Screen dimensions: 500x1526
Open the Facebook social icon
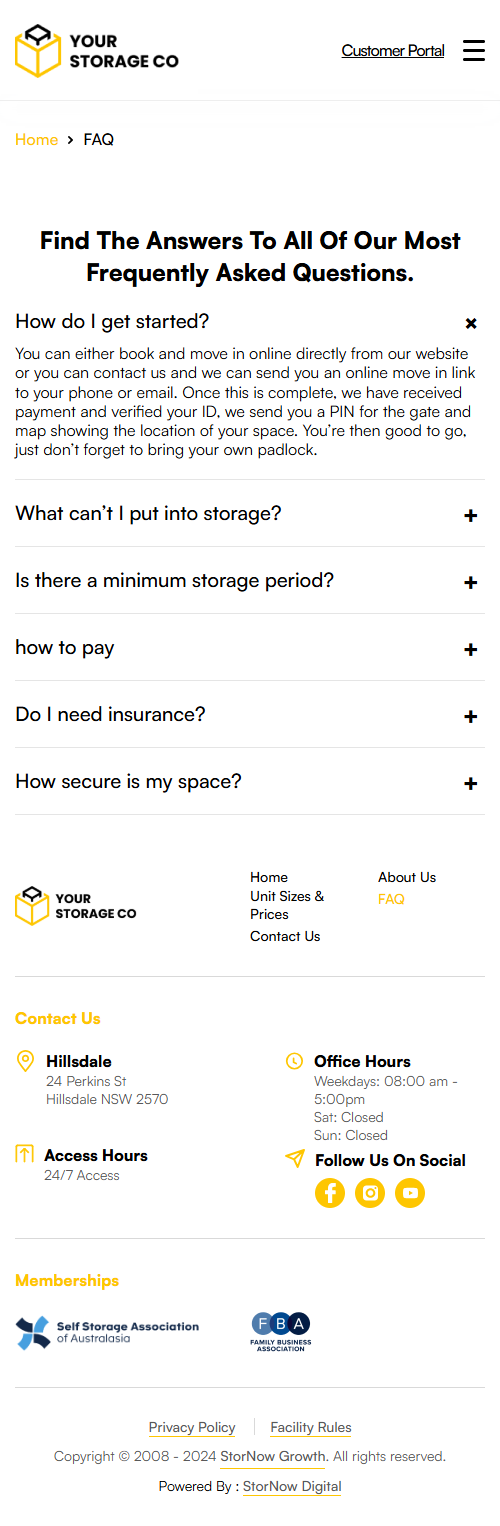[x=330, y=1193]
